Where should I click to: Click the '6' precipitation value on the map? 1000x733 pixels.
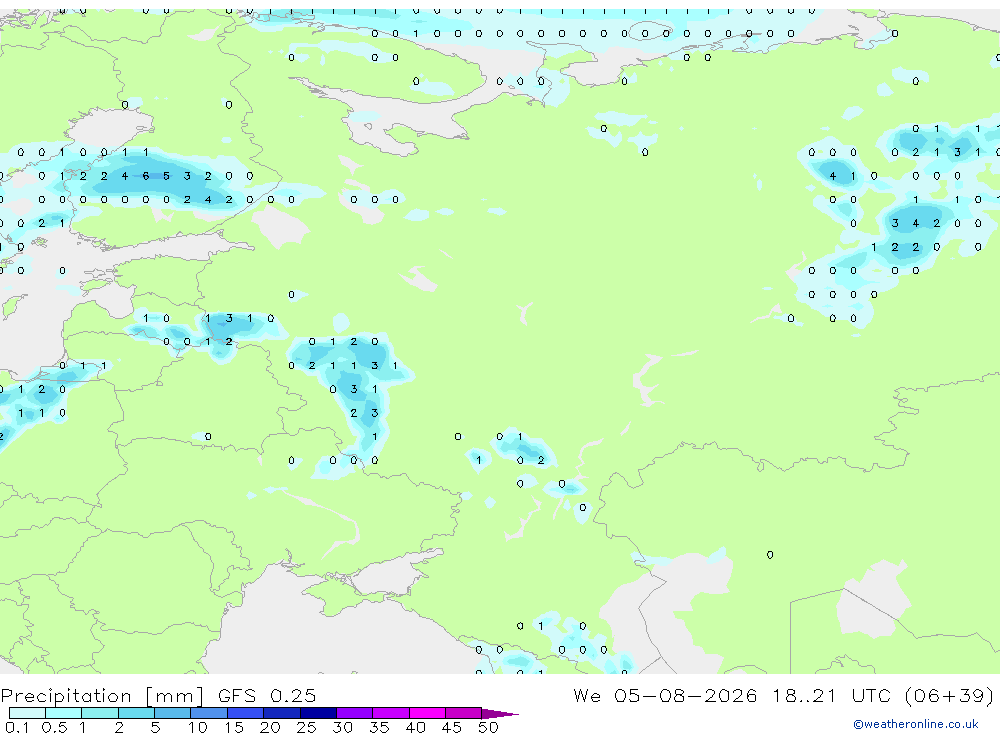(x=145, y=175)
